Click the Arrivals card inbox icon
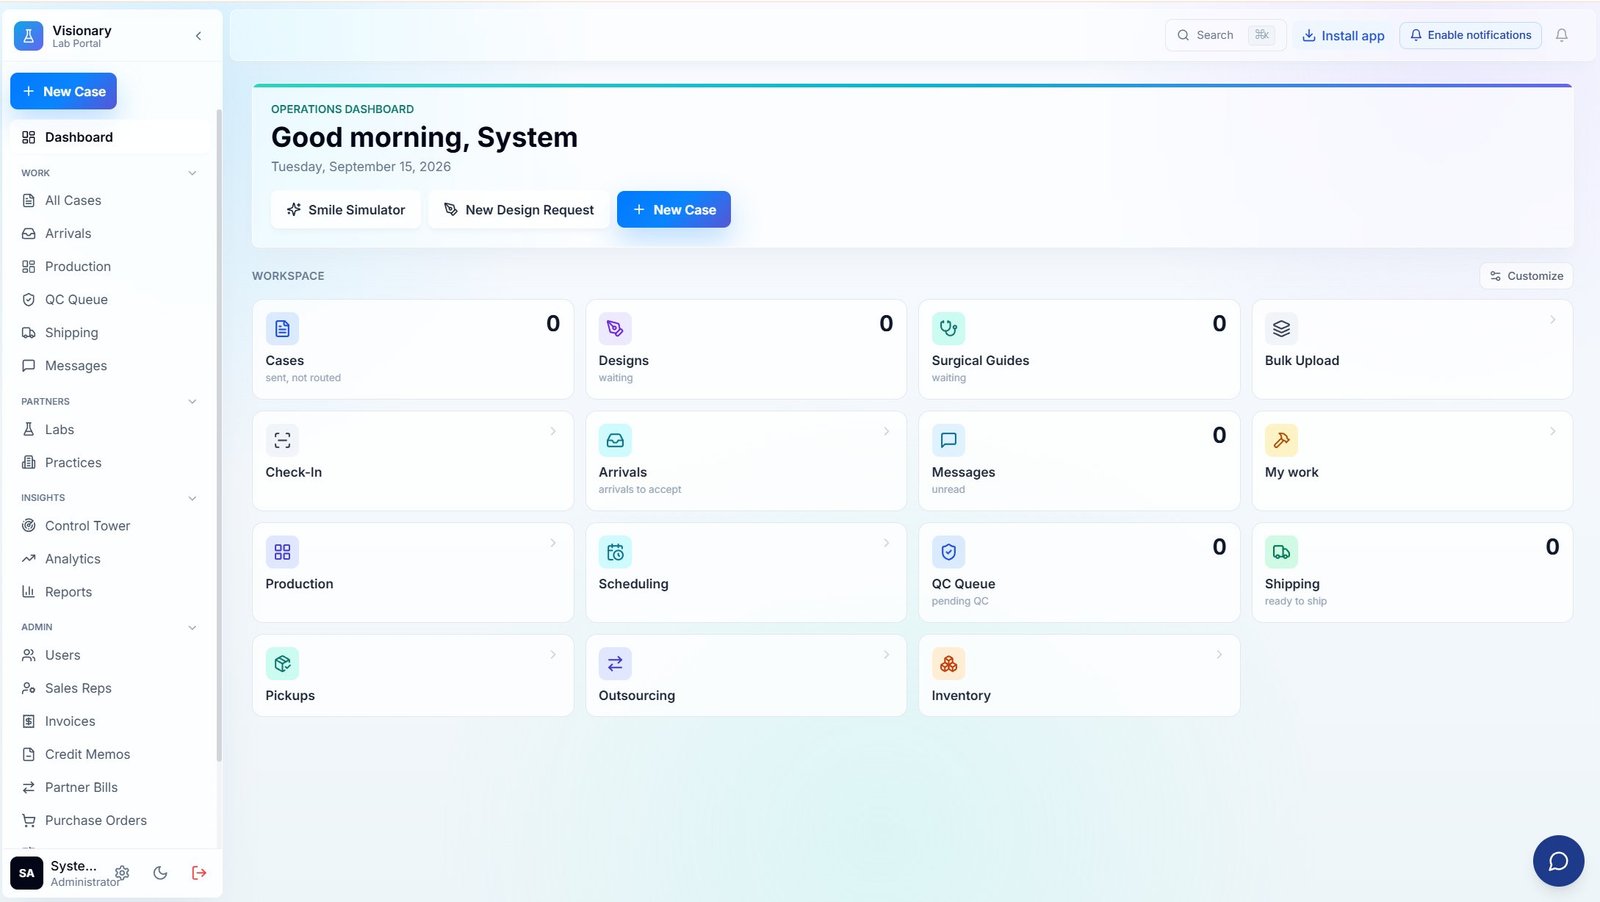The width and height of the screenshot is (1600, 902). coord(615,440)
